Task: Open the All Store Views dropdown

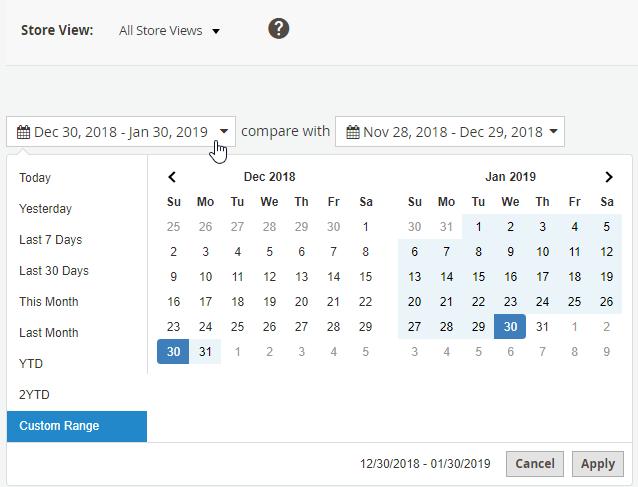Action: (168, 31)
